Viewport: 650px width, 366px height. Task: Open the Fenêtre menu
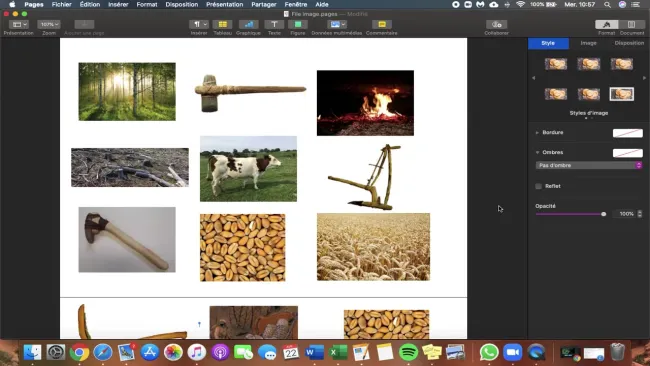(296, 5)
